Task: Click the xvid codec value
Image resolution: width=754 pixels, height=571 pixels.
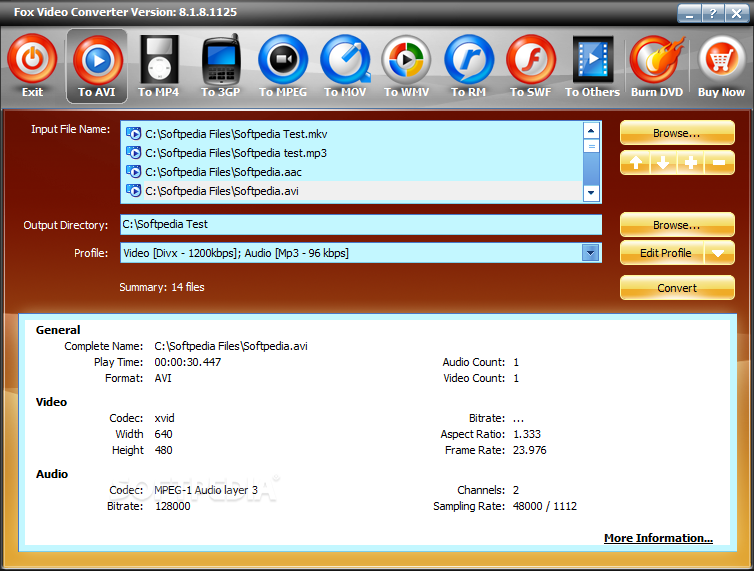Action: point(164,418)
